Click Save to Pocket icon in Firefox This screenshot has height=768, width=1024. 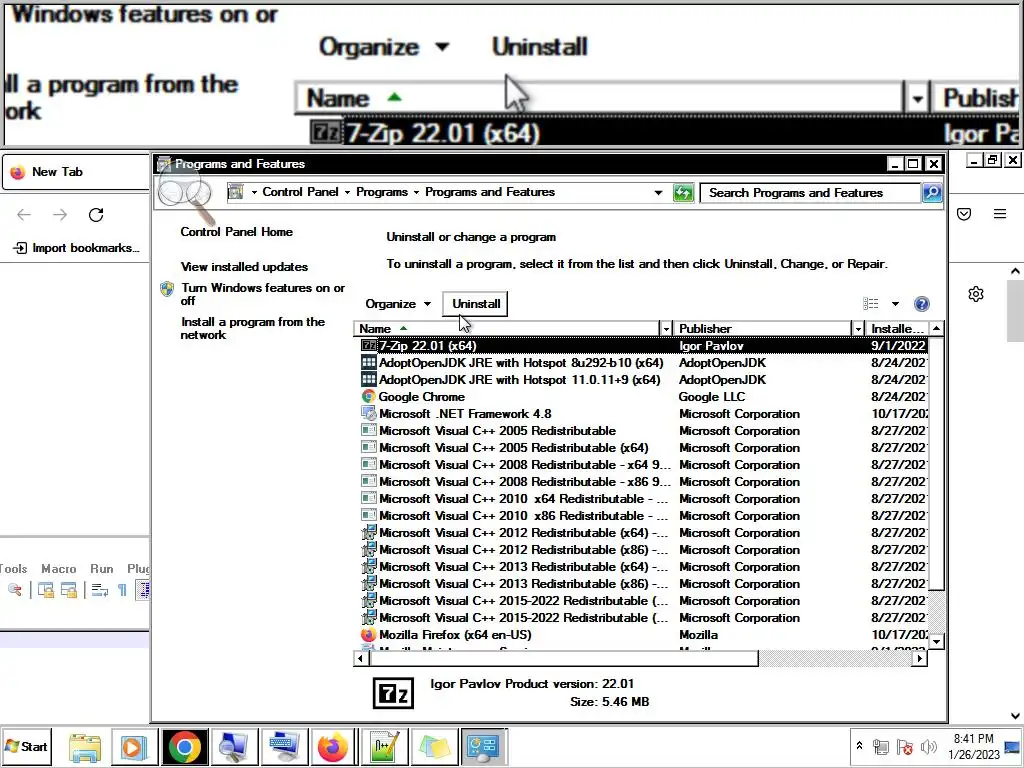(964, 214)
